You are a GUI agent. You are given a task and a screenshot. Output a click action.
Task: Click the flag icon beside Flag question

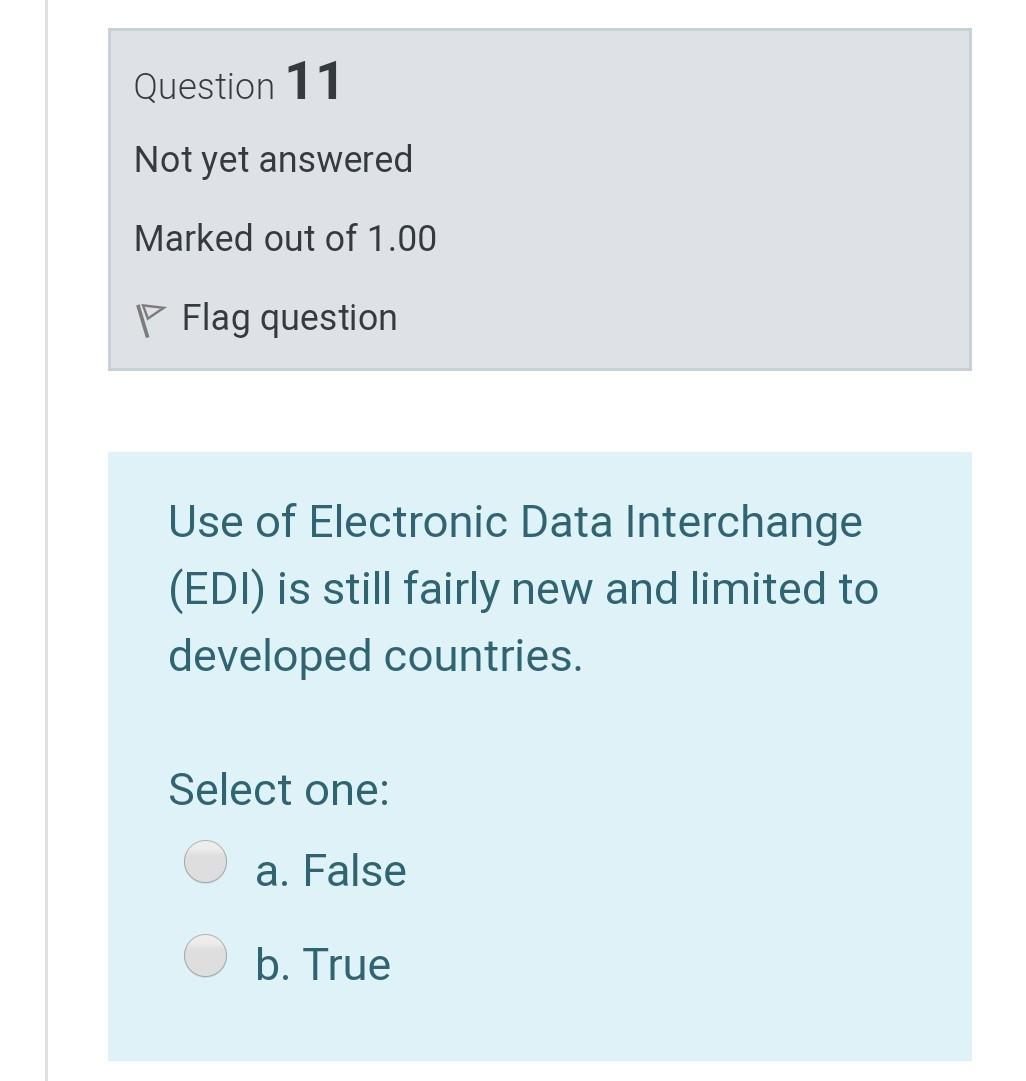(x=152, y=318)
